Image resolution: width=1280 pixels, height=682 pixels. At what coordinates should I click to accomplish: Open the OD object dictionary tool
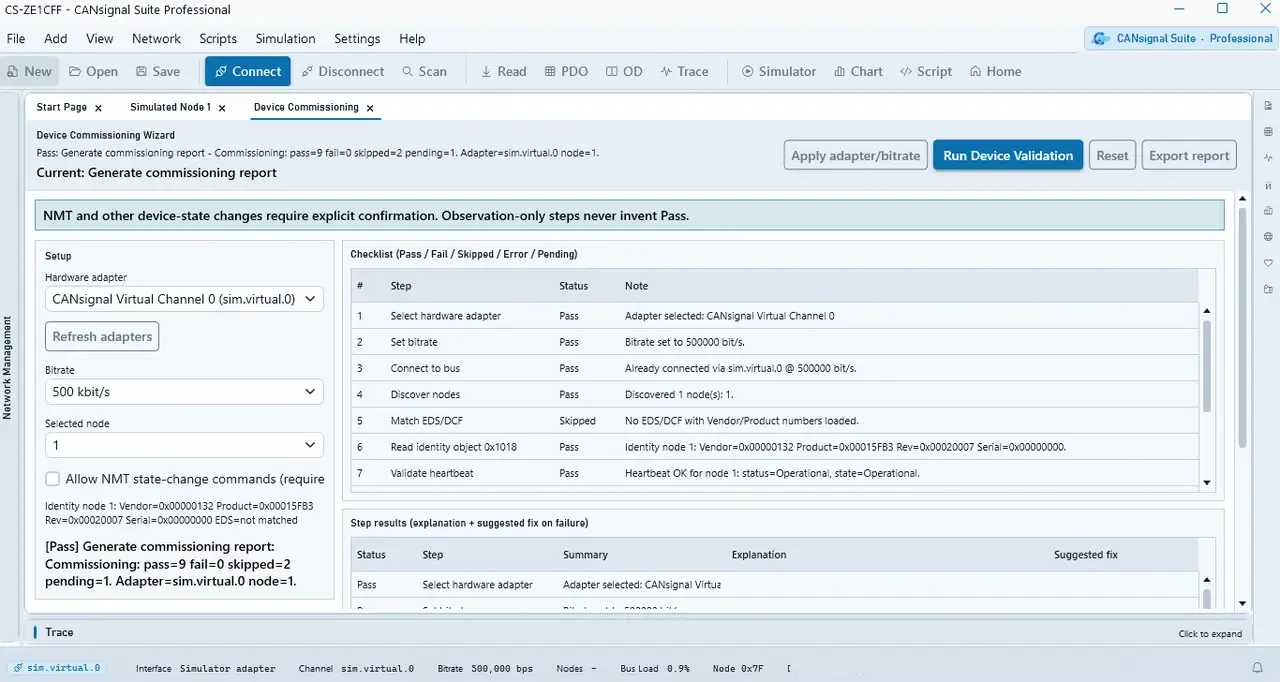625,71
